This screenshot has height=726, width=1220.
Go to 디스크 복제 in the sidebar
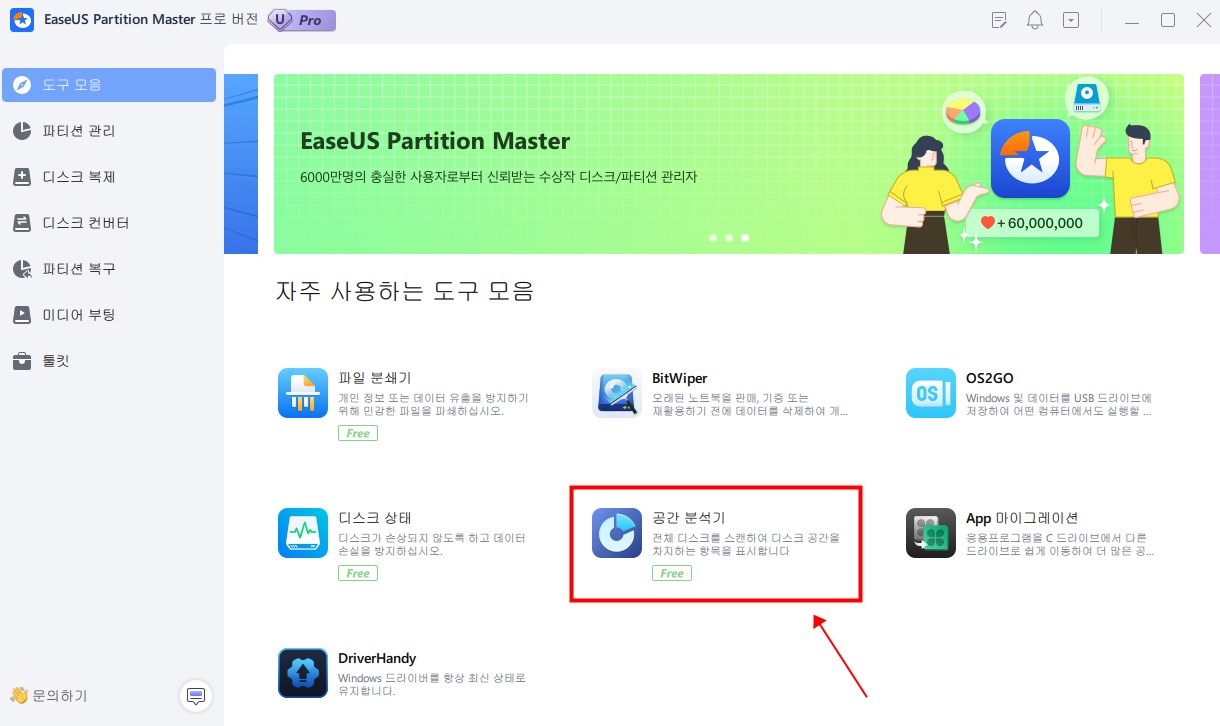(78, 177)
